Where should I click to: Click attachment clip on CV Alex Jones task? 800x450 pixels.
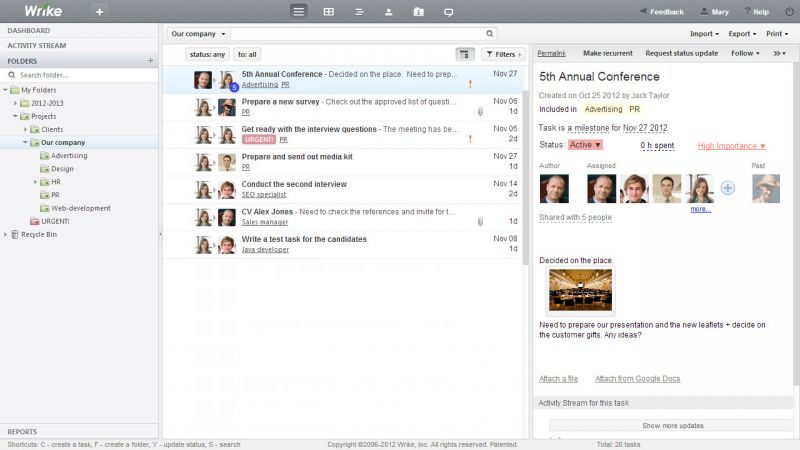pos(480,221)
